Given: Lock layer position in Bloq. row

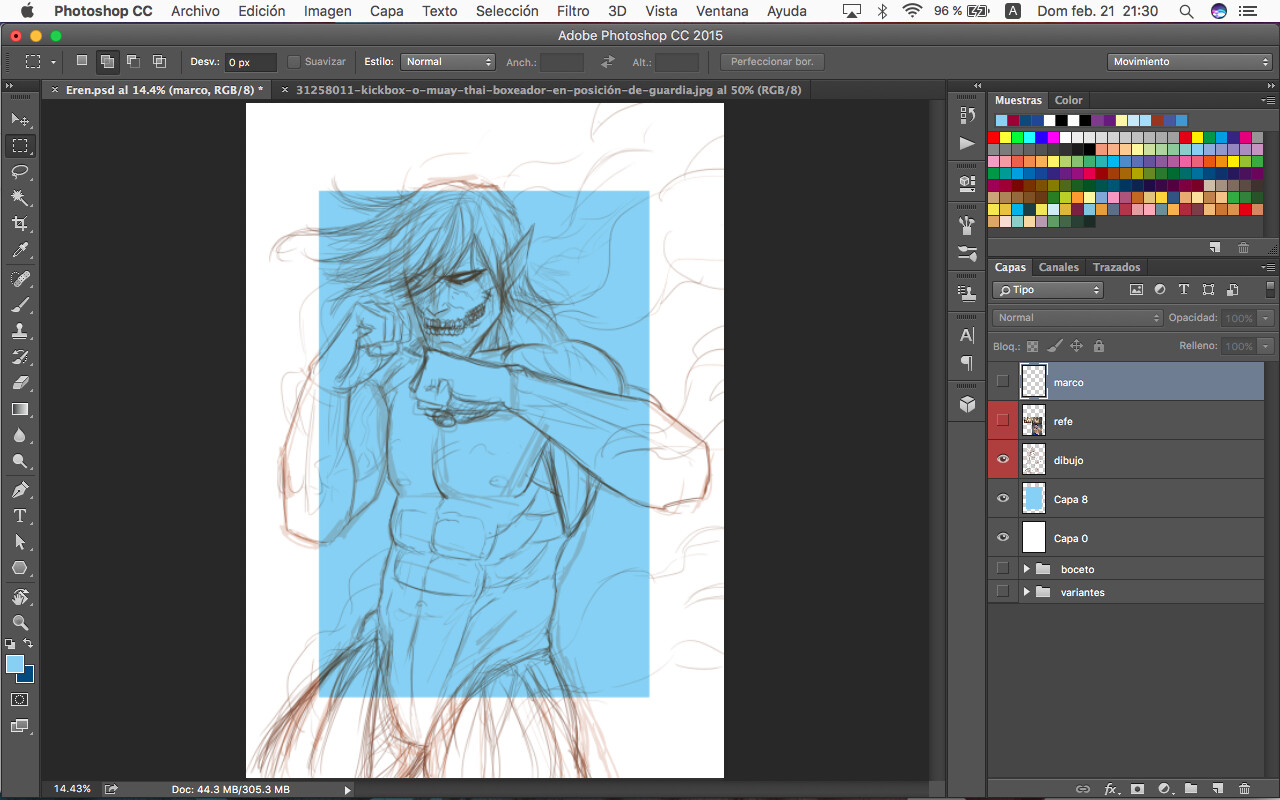Looking at the screenshot, I should [1076, 346].
